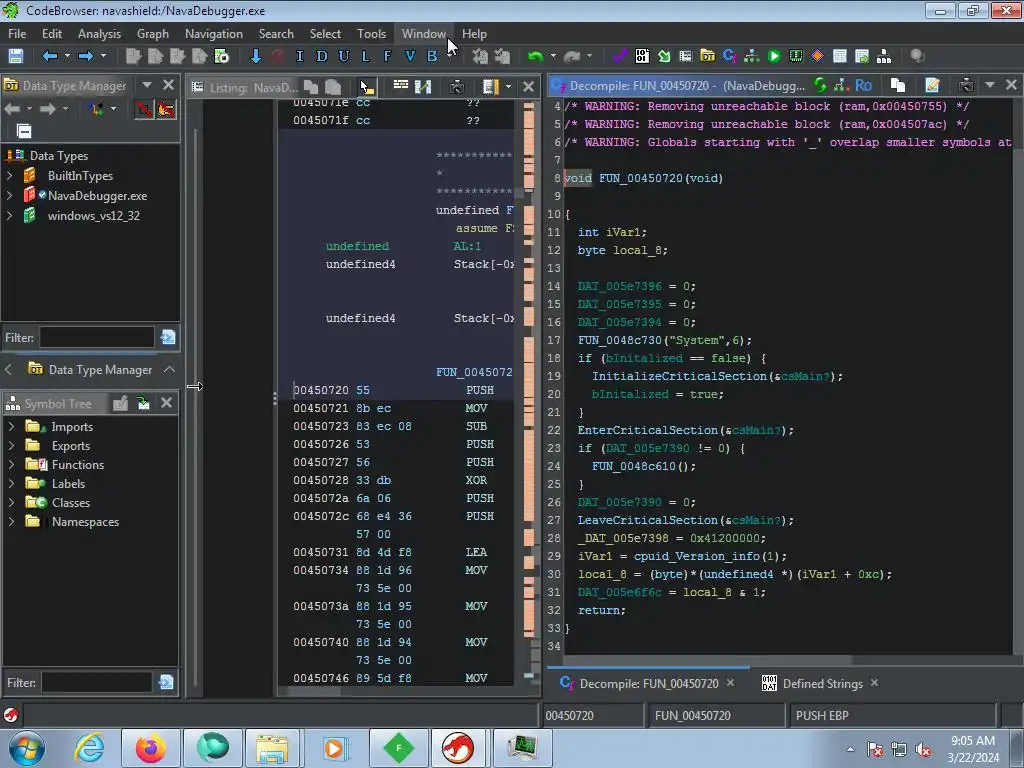Click the green play Script Manager icon
The width and height of the screenshot is (1024, 768).
click(774, 56)
